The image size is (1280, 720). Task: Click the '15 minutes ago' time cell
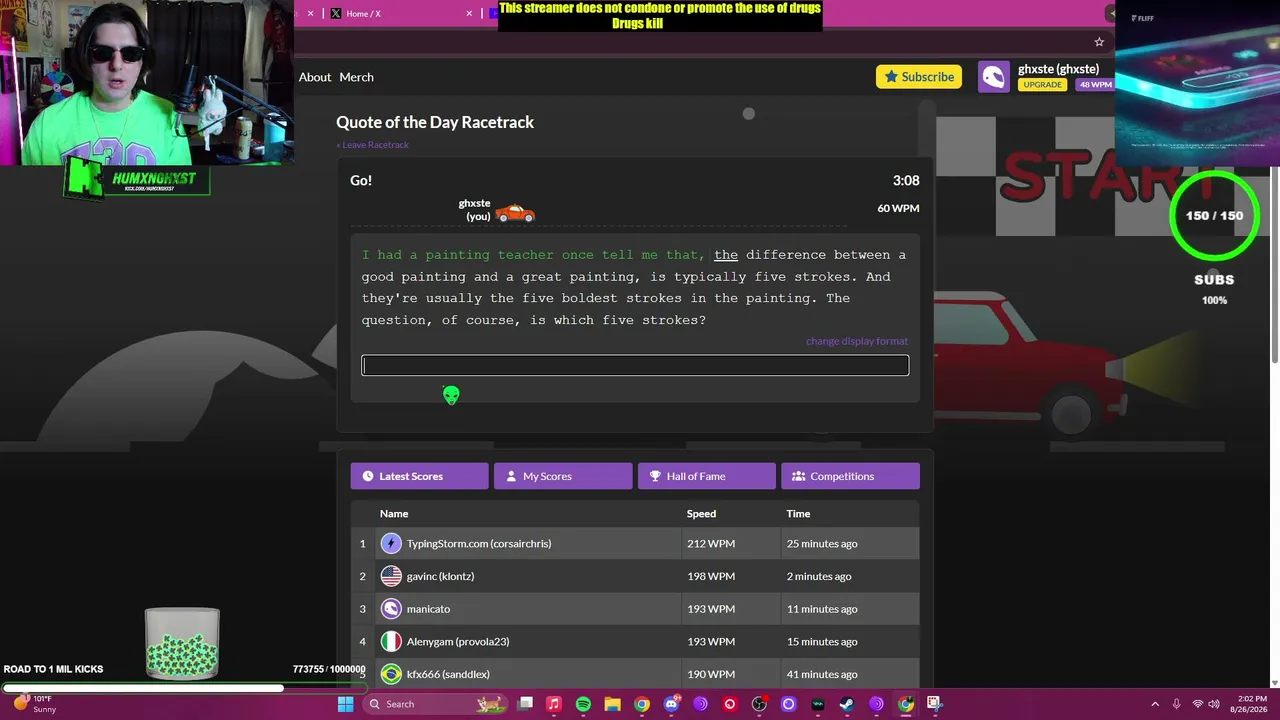coord(822,641)
